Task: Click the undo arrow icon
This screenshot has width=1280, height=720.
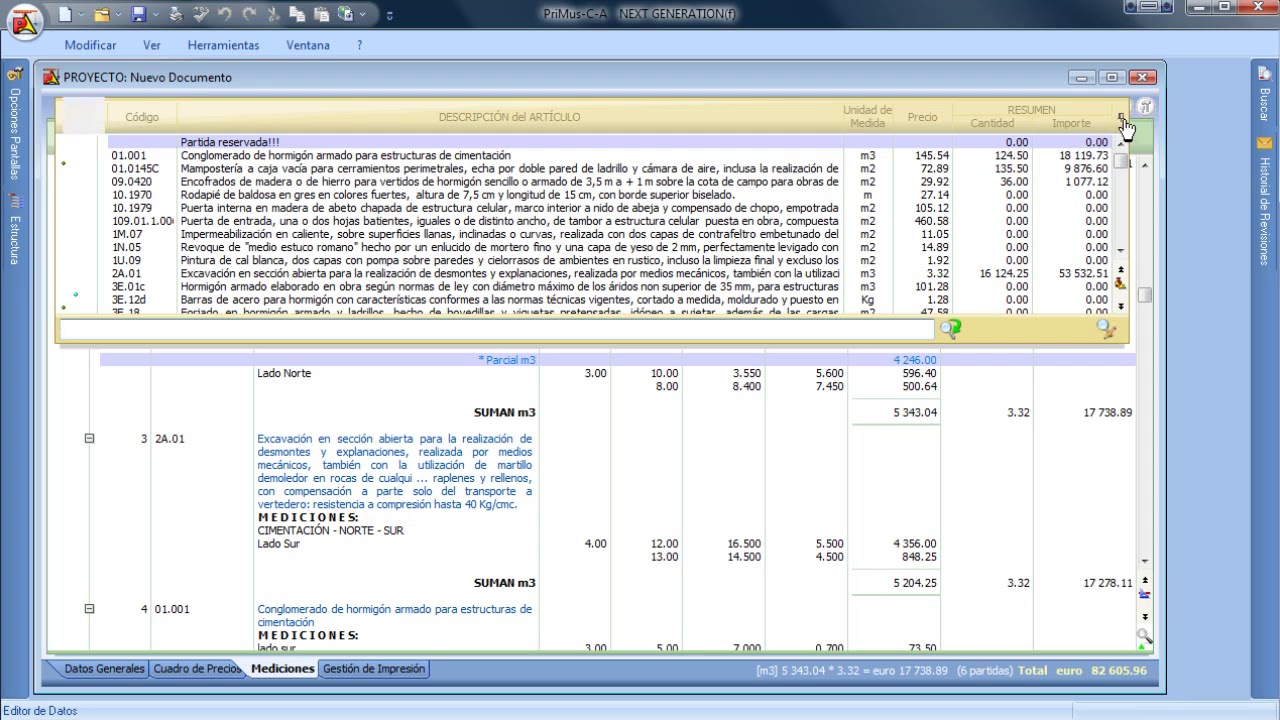Action: [224, 15]
